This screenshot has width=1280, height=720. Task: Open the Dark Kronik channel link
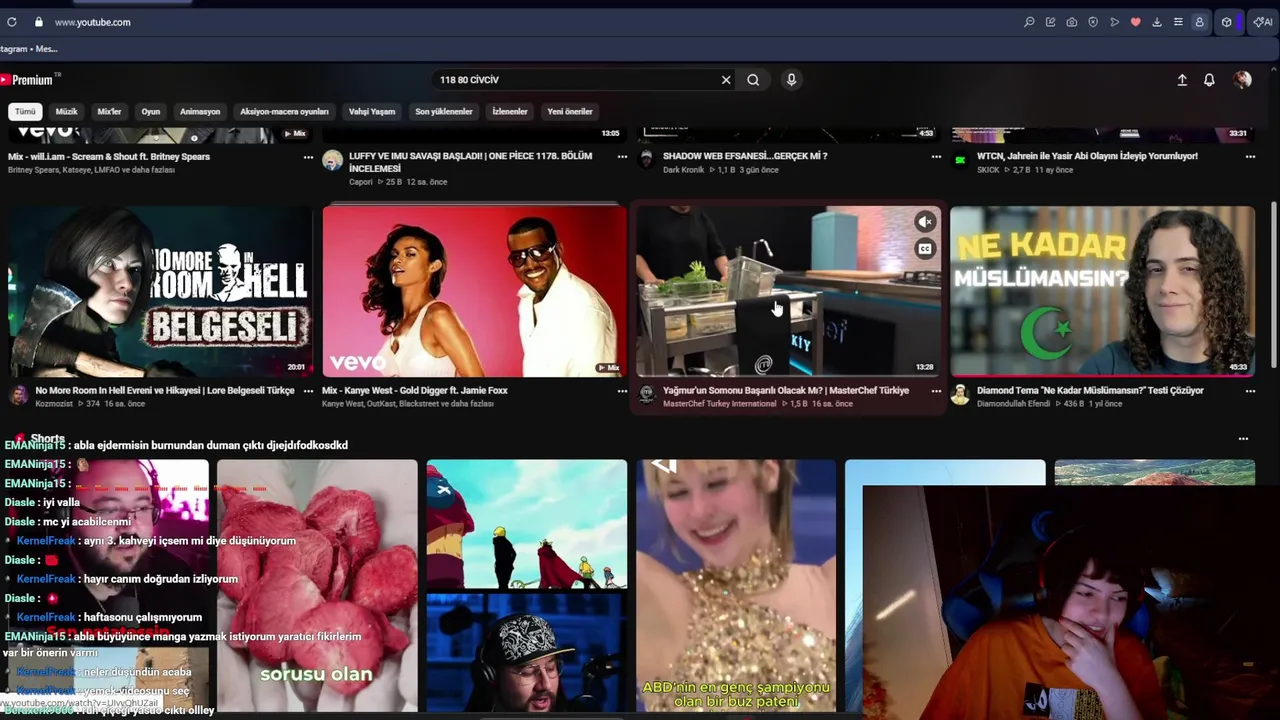coord(684,170)
